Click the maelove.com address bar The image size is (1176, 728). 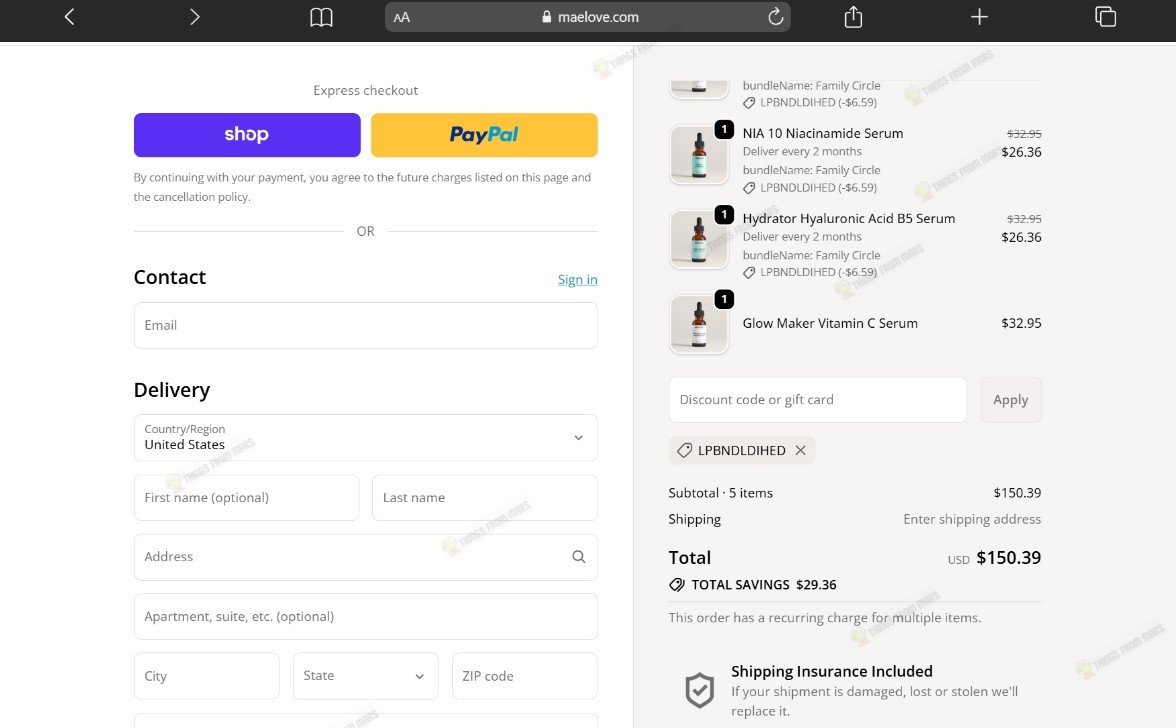coord(587,16)
